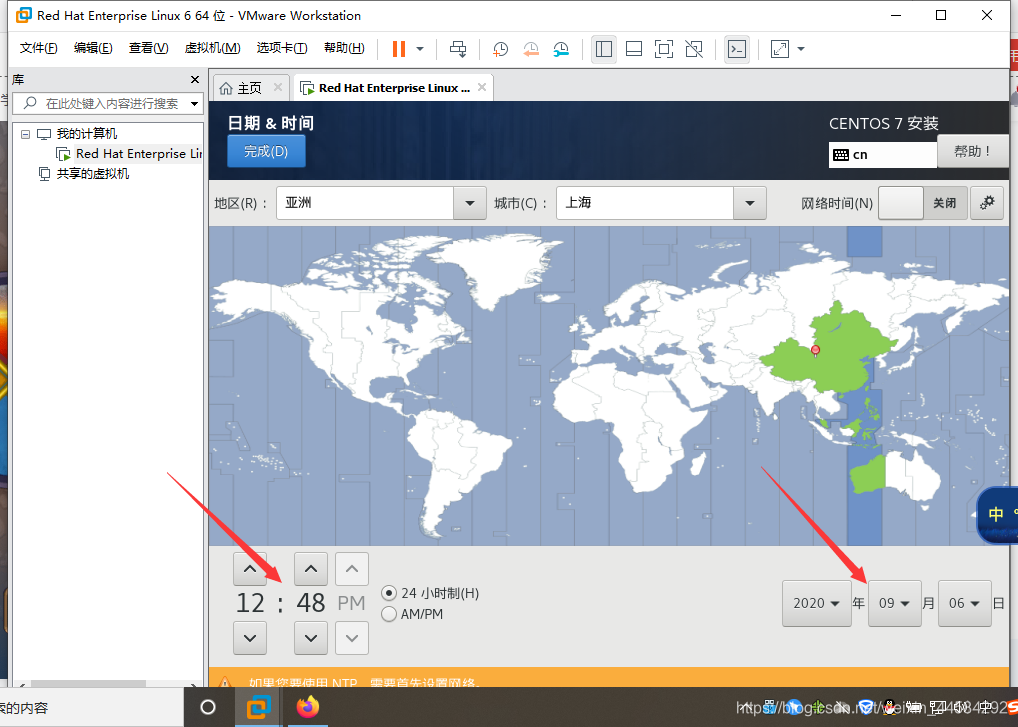1018x727 pixels.
Task: Click the cn keyboard layout indicator
Action: [883, 154]
